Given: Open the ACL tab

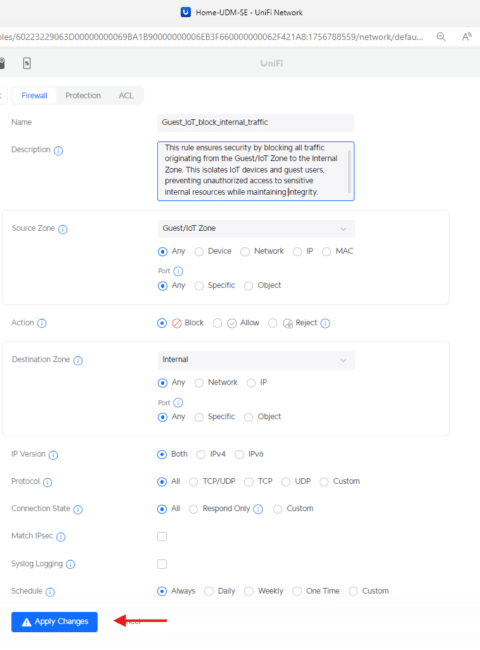Looking at the screenshot, I should [126, 95].
